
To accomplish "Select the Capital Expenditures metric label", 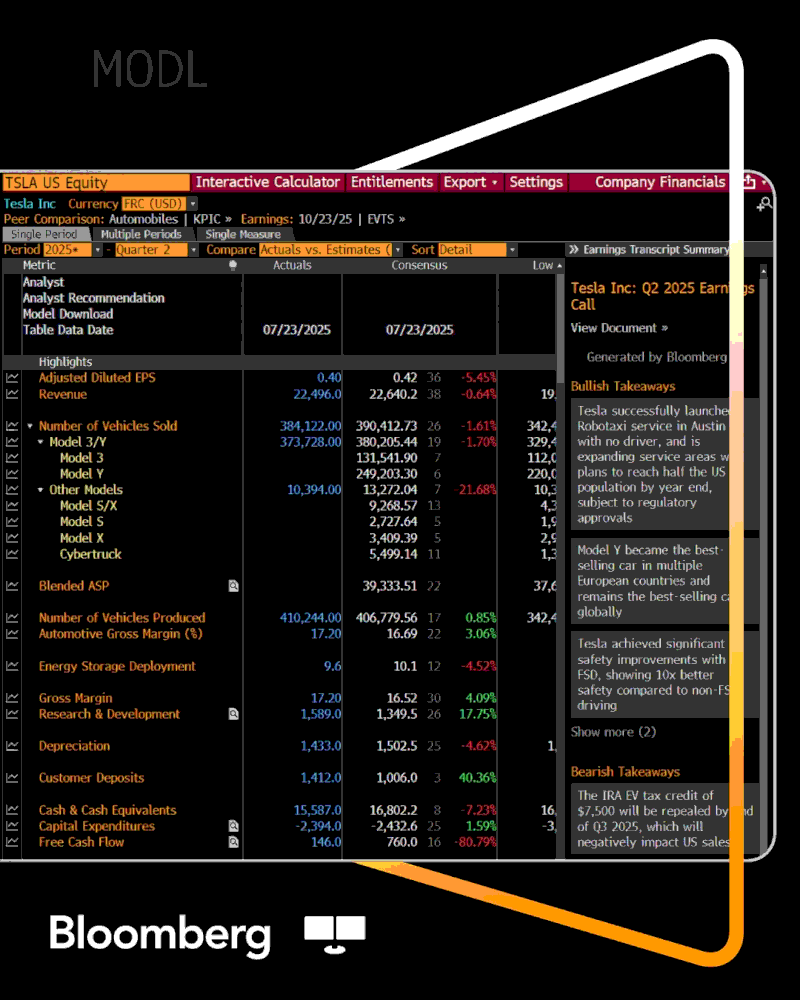I will 96,826.
